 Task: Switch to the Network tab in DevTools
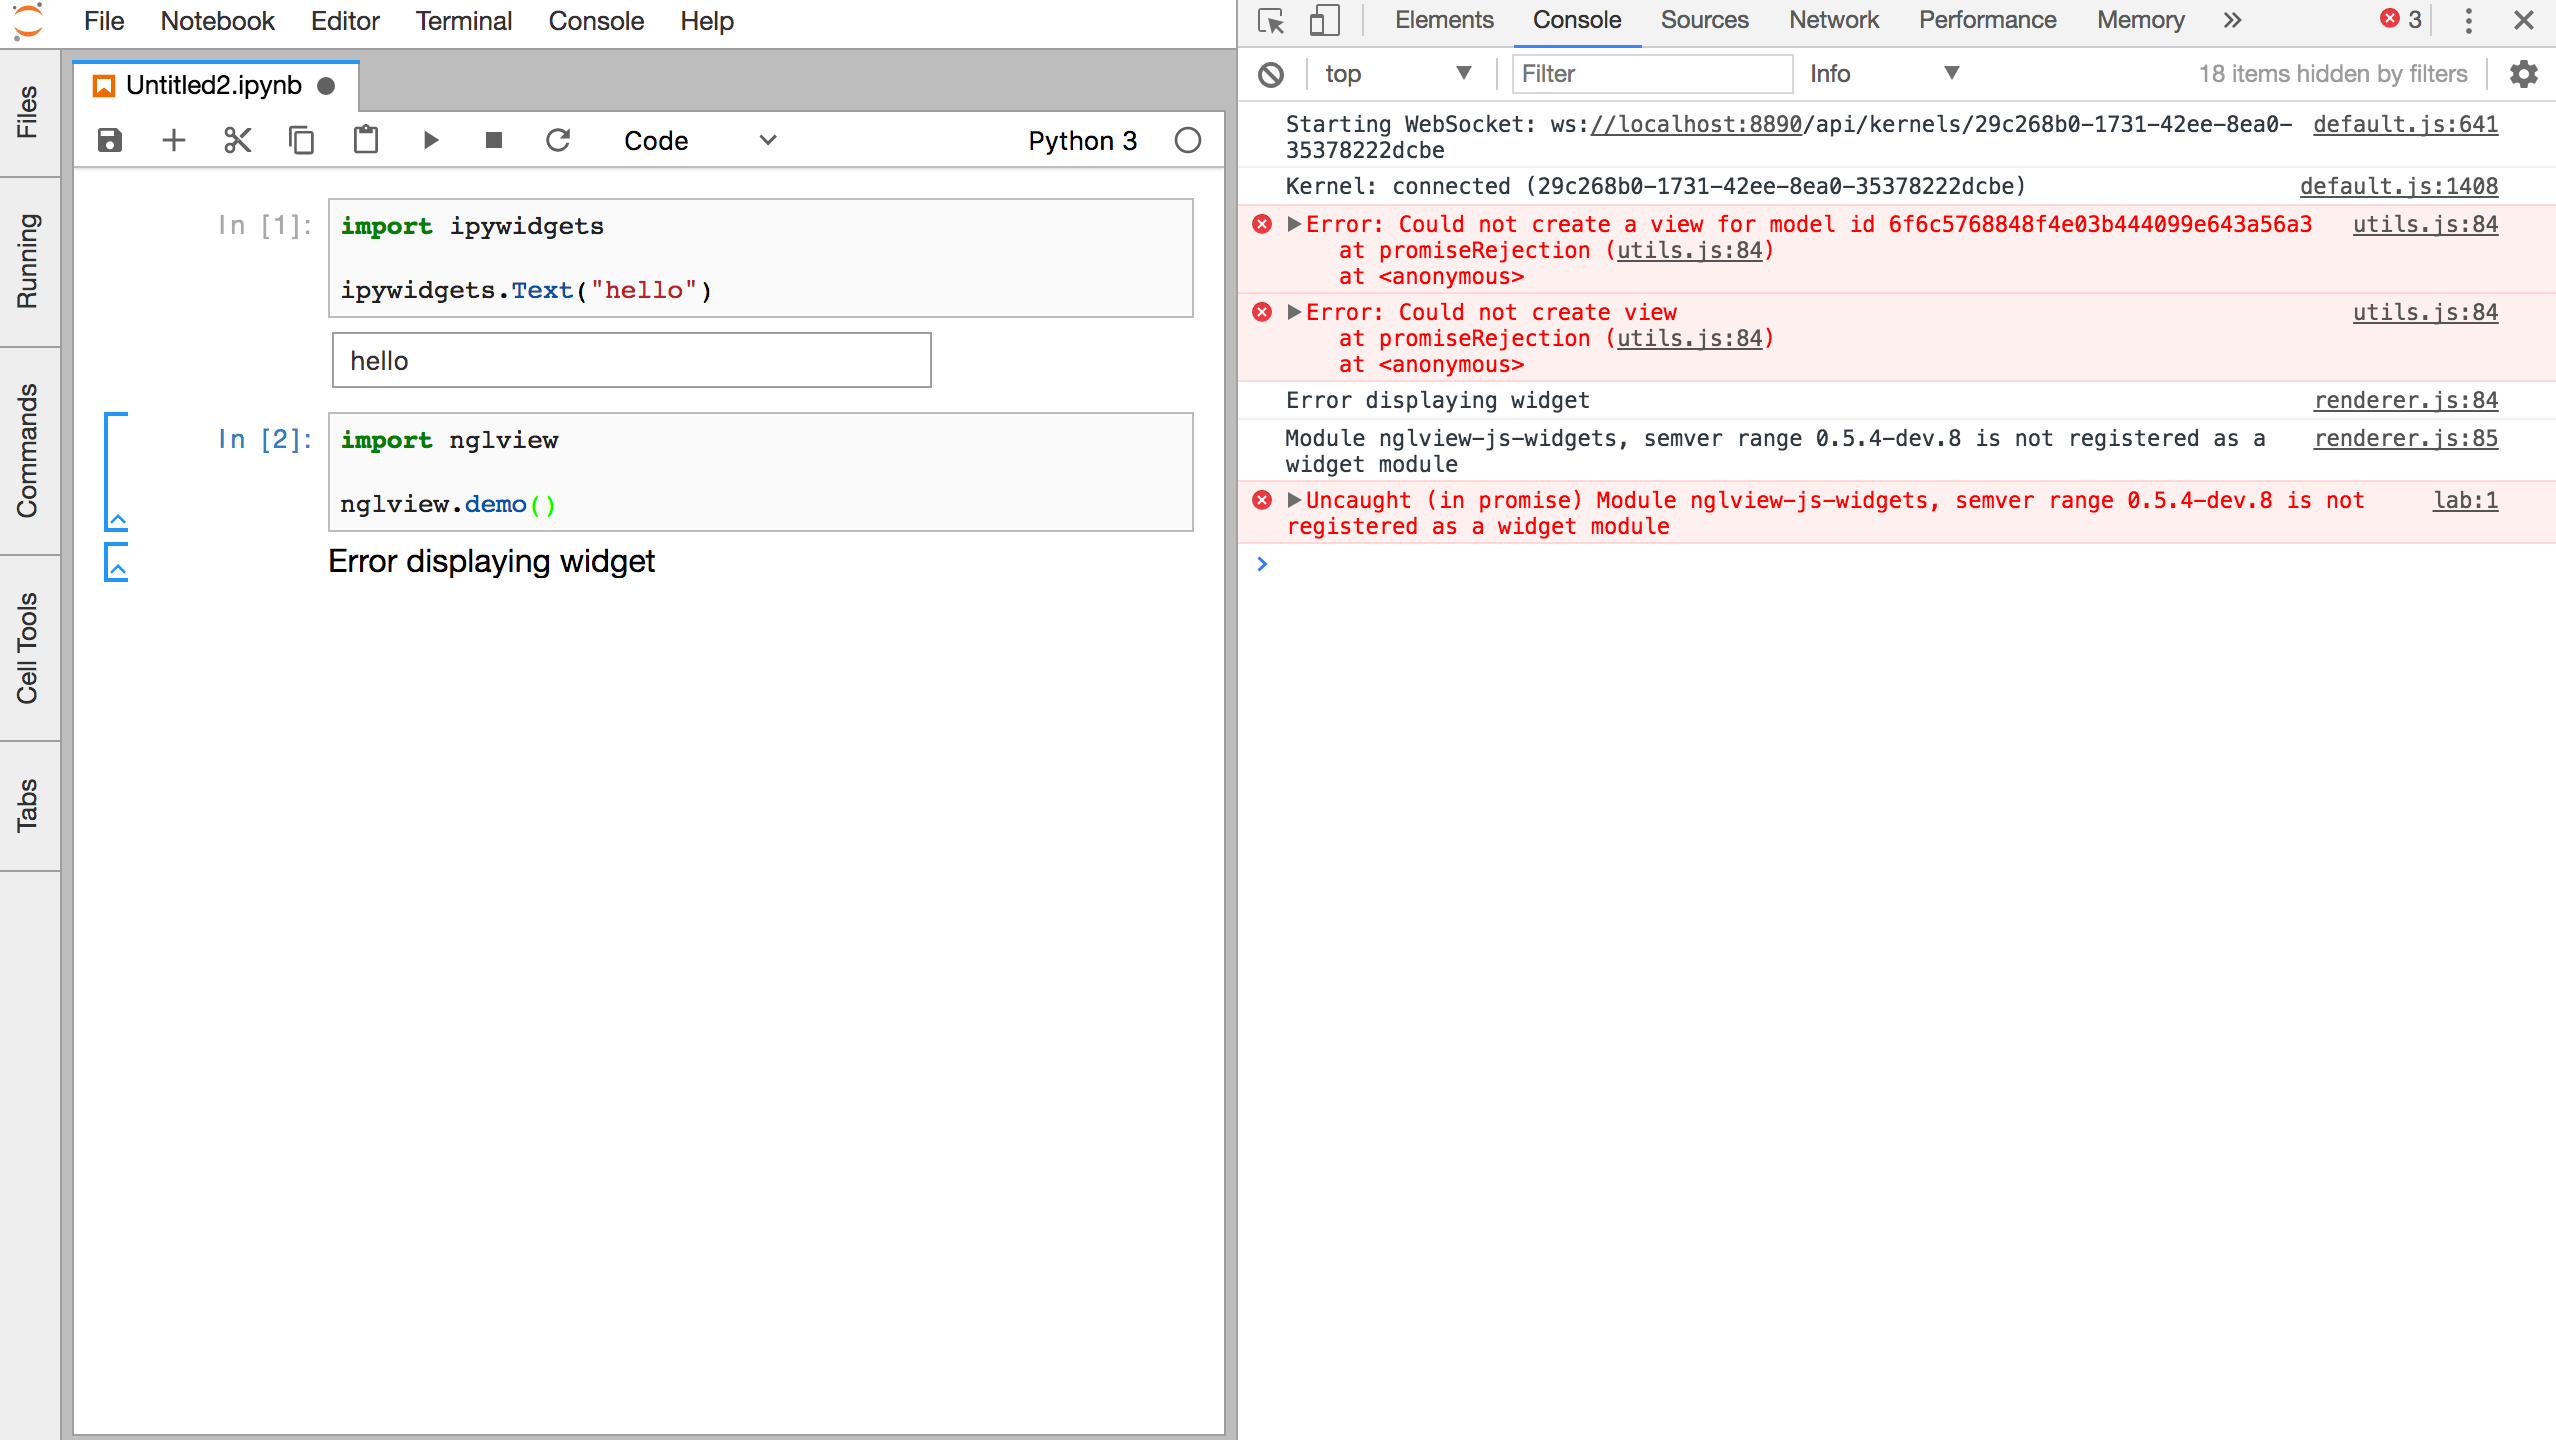coord(1833,20)
